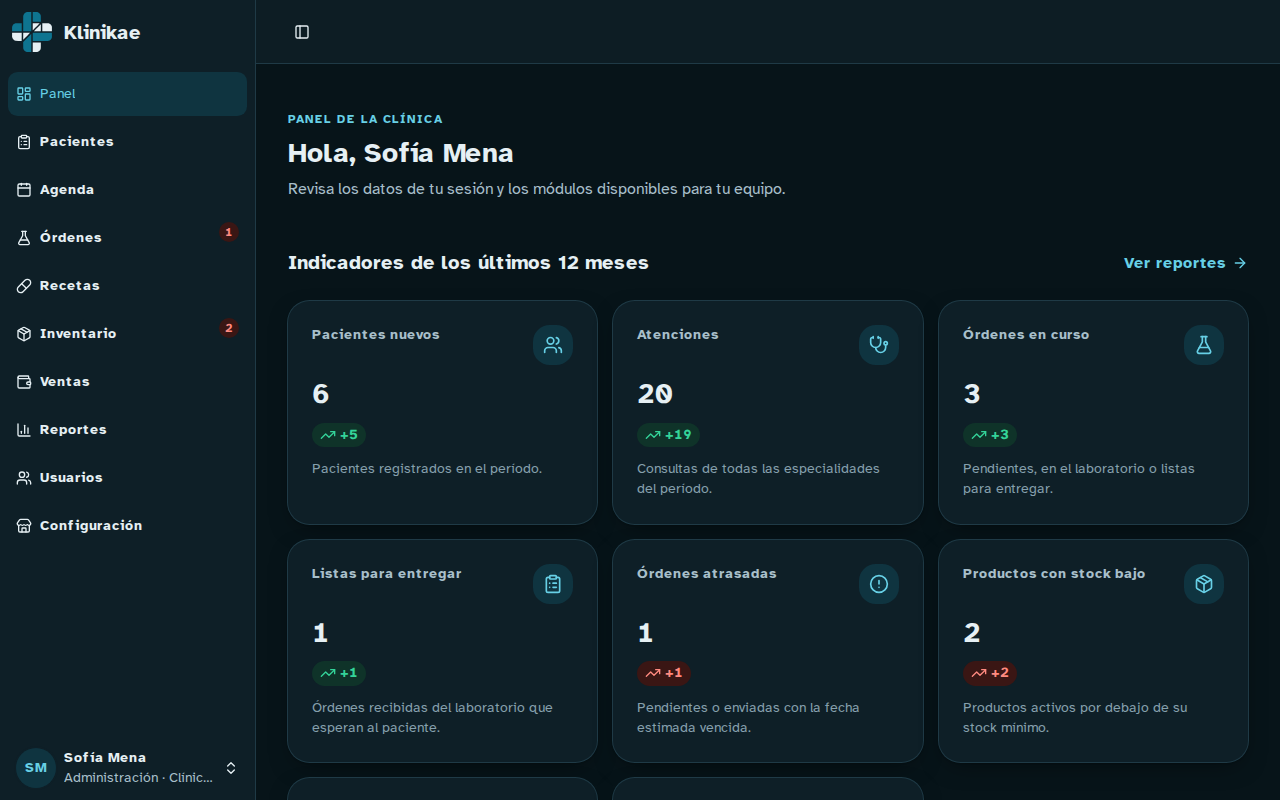
Task: Toggle the sidebar panel icon
Action: point(302,32)
